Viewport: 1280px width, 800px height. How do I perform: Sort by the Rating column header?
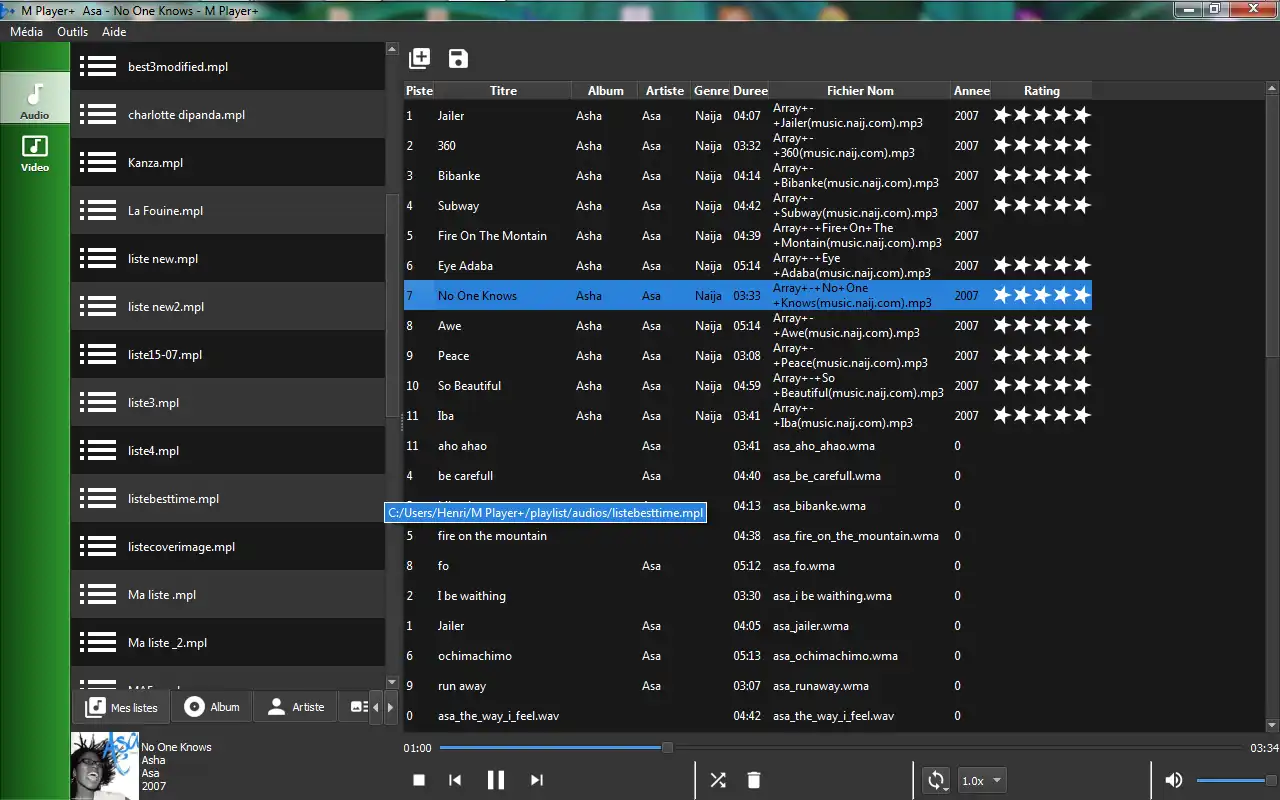tap(1041, 91)
